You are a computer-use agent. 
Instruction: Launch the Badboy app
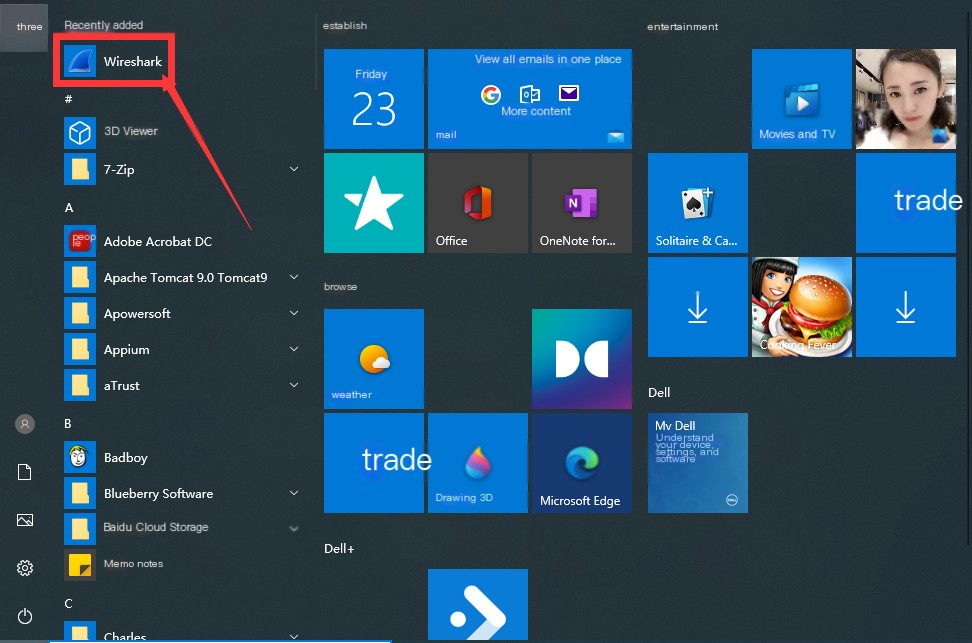click(107, 458)
